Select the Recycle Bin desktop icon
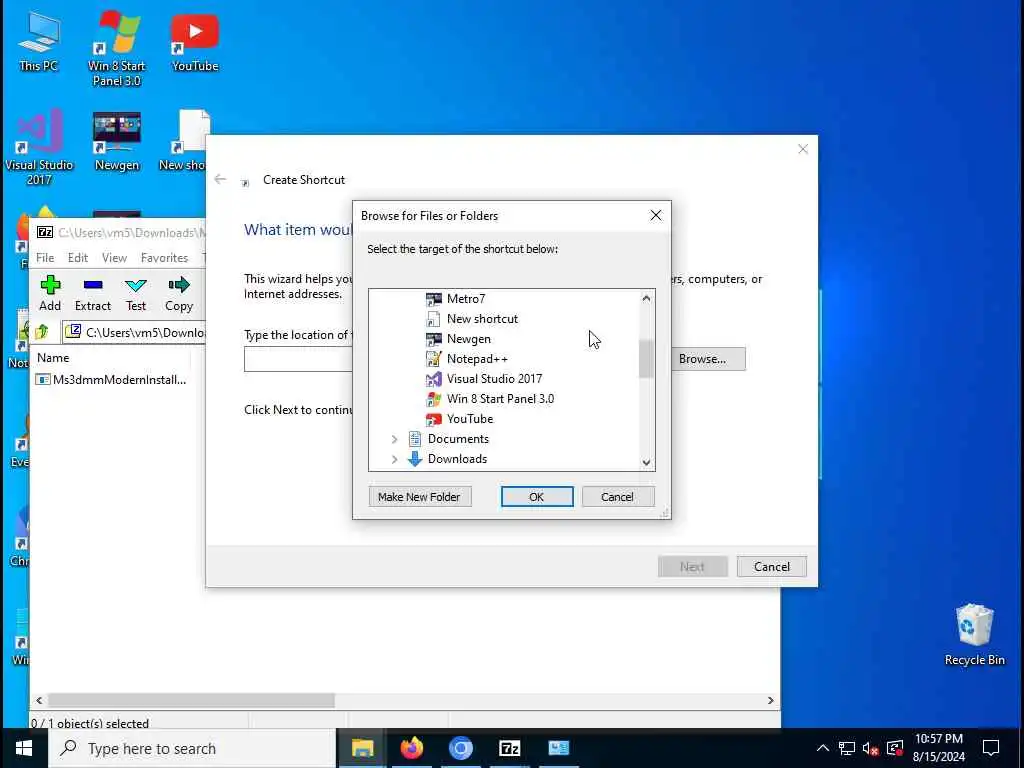Screen dimensions: 1024x768 [x=974, y=635]
